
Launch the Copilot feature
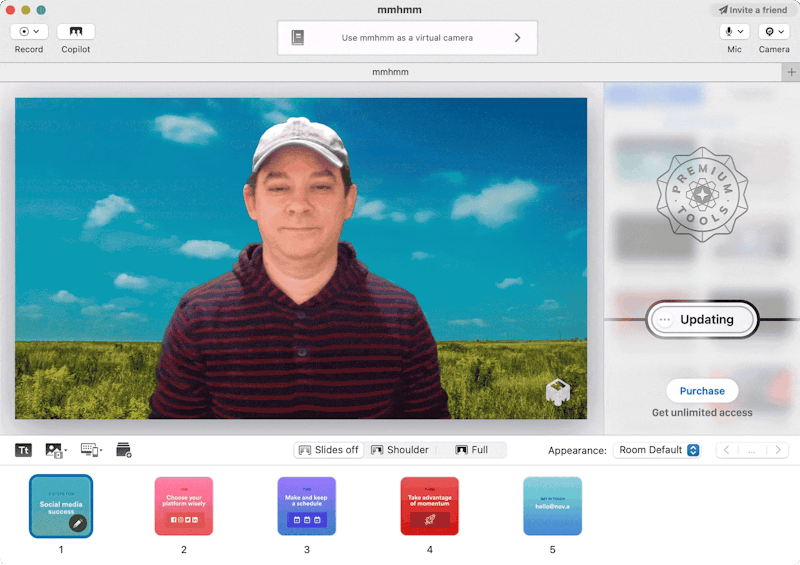[76, 32]
